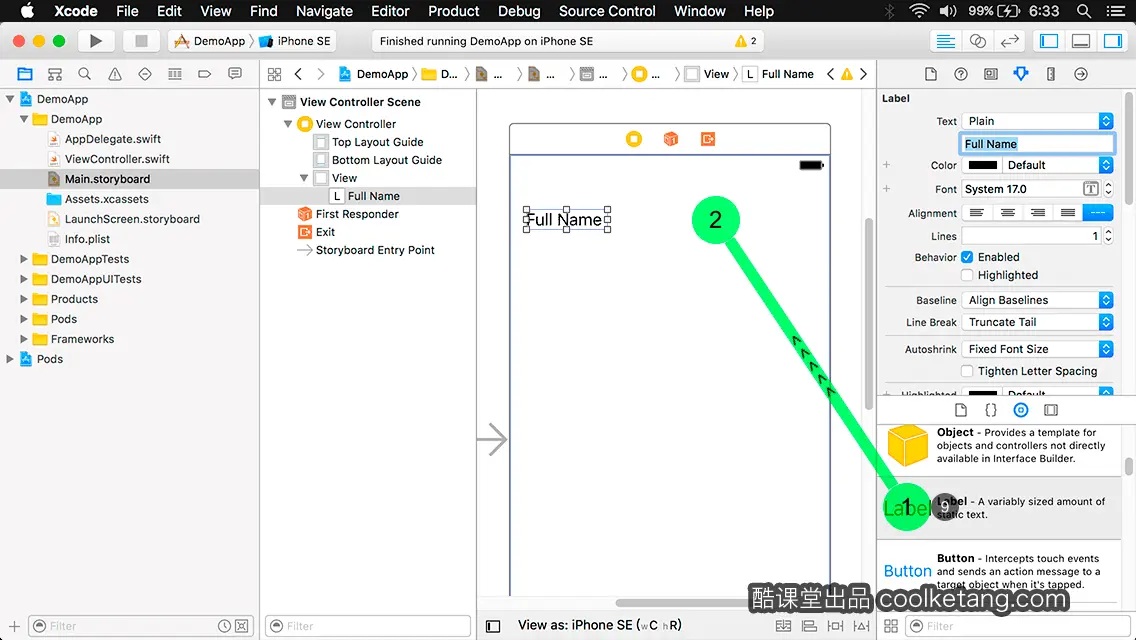
Task: Set alignment to center
Action: 1007,213
